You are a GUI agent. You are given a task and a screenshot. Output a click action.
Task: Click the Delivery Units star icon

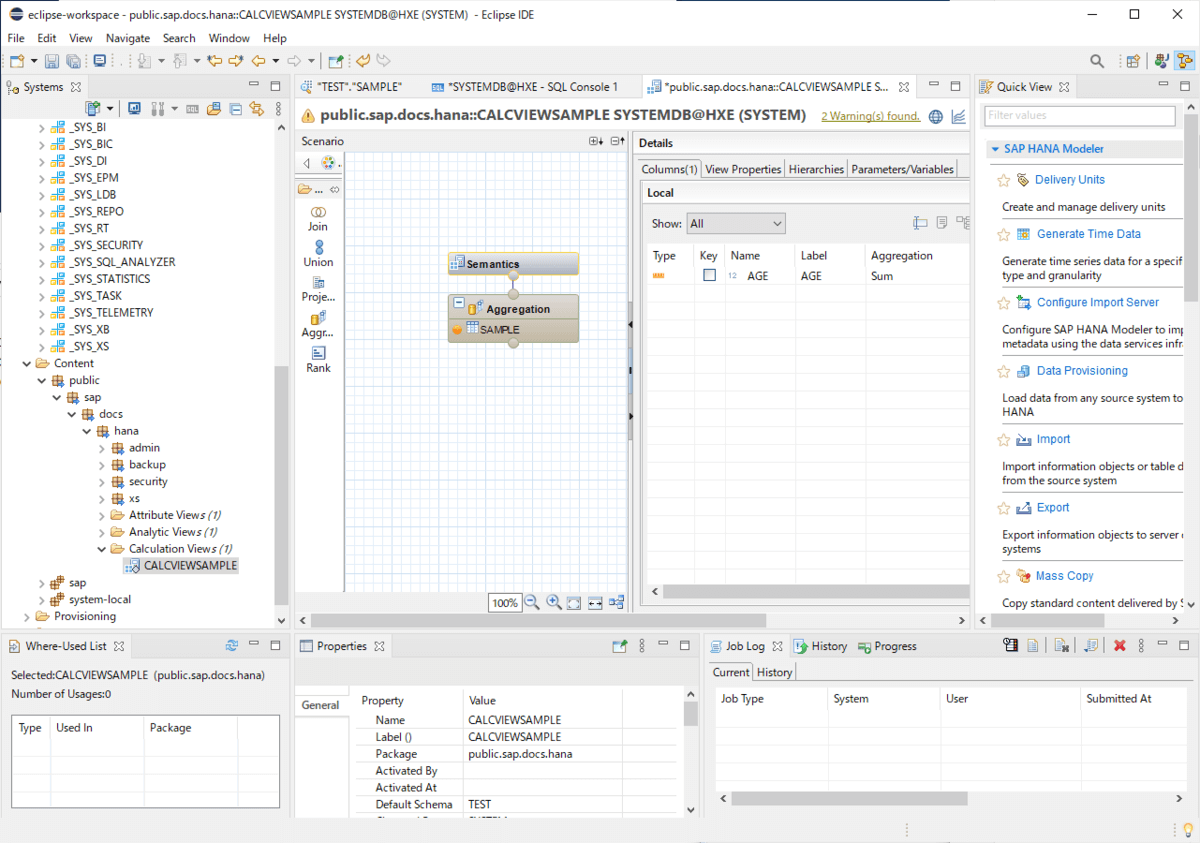pyautogui.click(x=1004, y=180)
